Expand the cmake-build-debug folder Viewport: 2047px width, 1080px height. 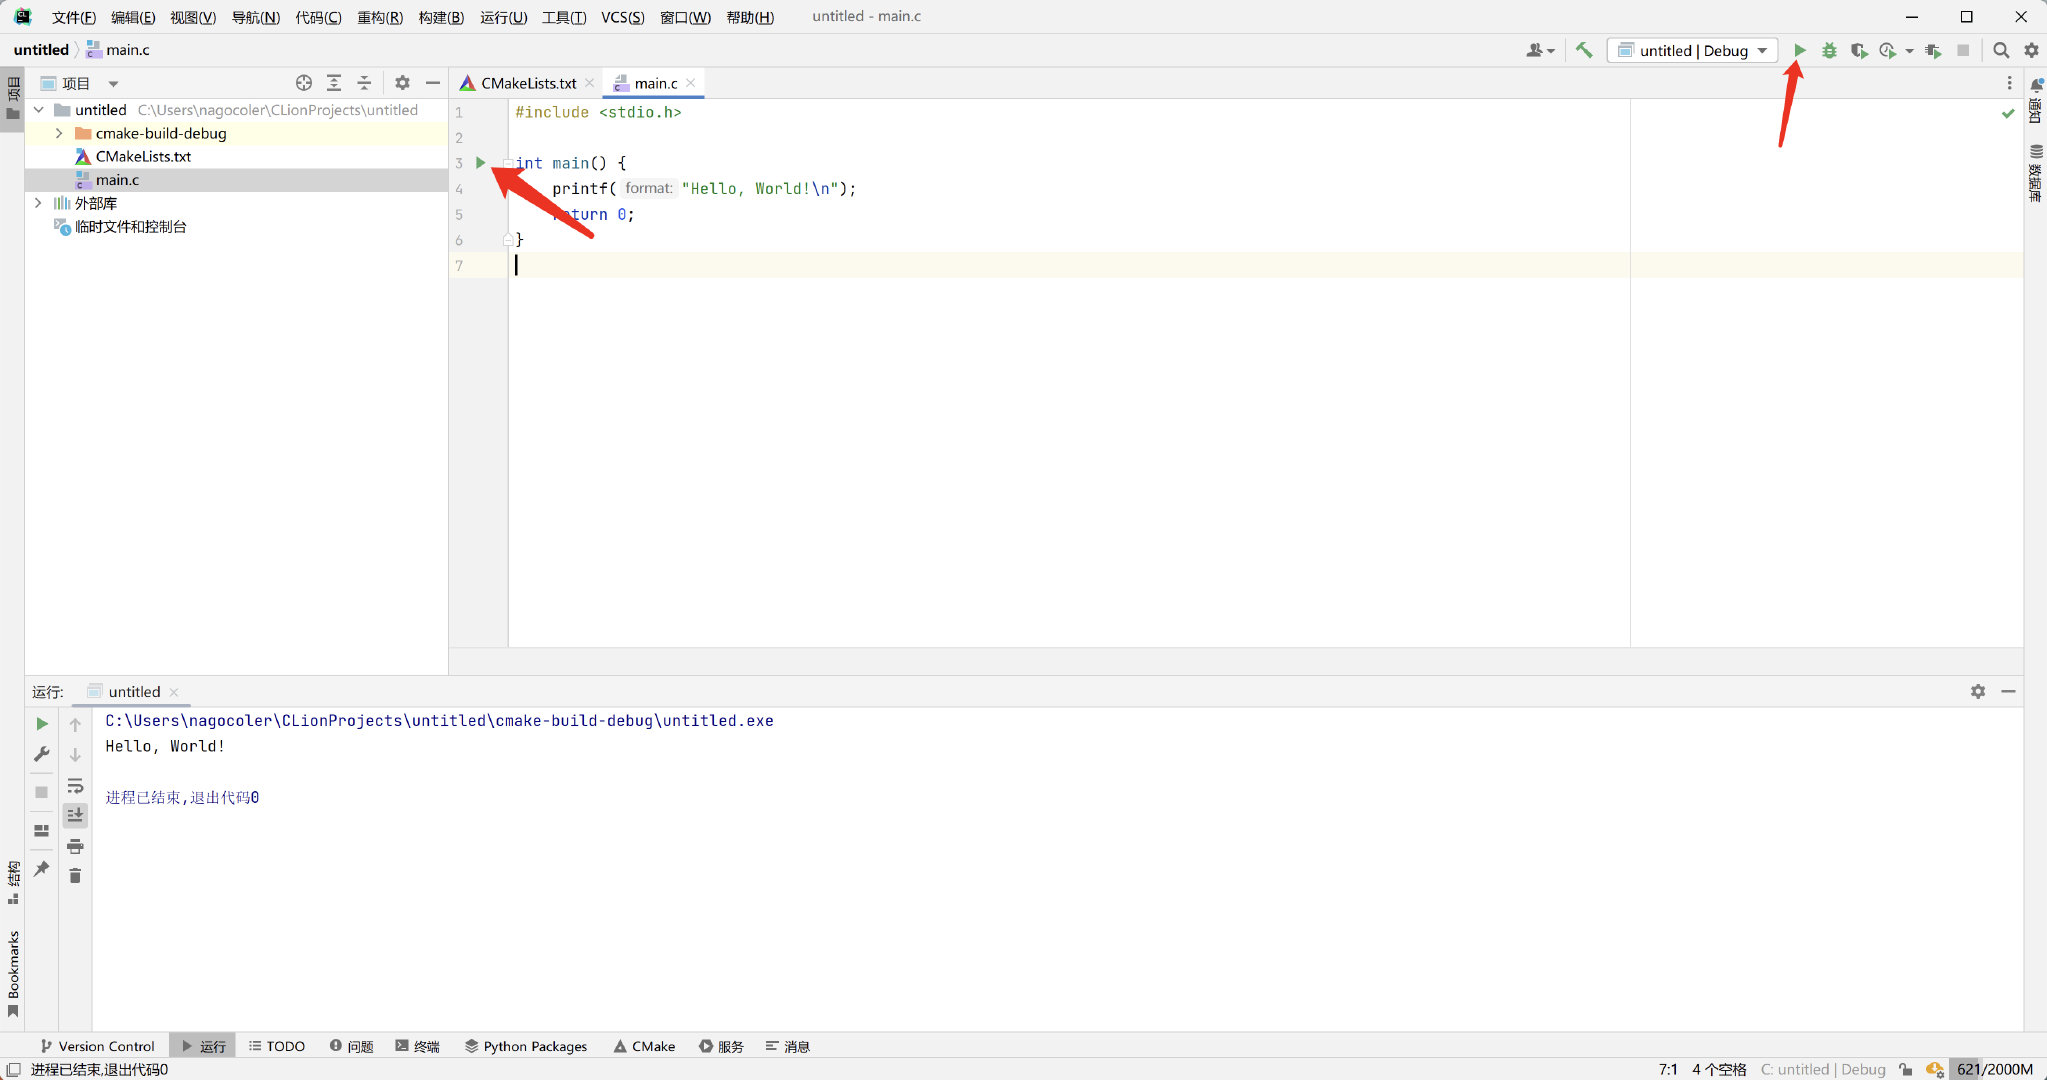pyautogui.click(x=59, y=133)
